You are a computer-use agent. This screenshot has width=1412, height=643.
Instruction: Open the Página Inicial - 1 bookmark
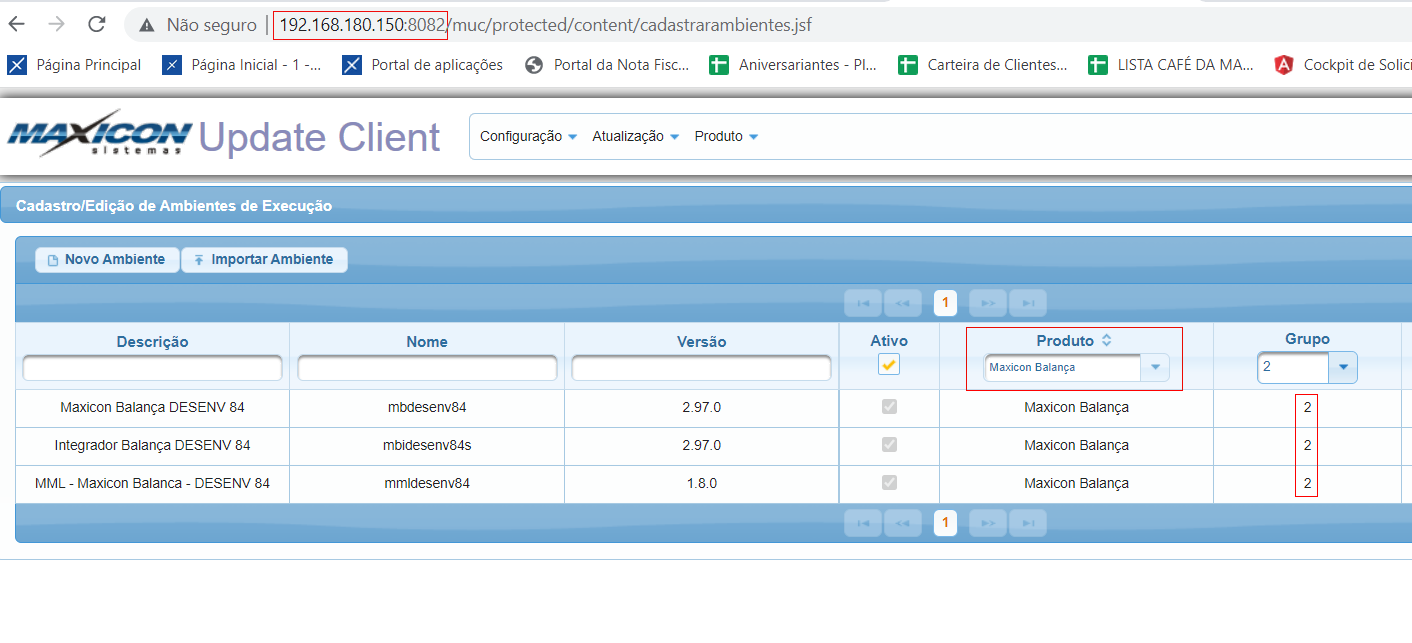pyautogui.click(x=242, y=65)
